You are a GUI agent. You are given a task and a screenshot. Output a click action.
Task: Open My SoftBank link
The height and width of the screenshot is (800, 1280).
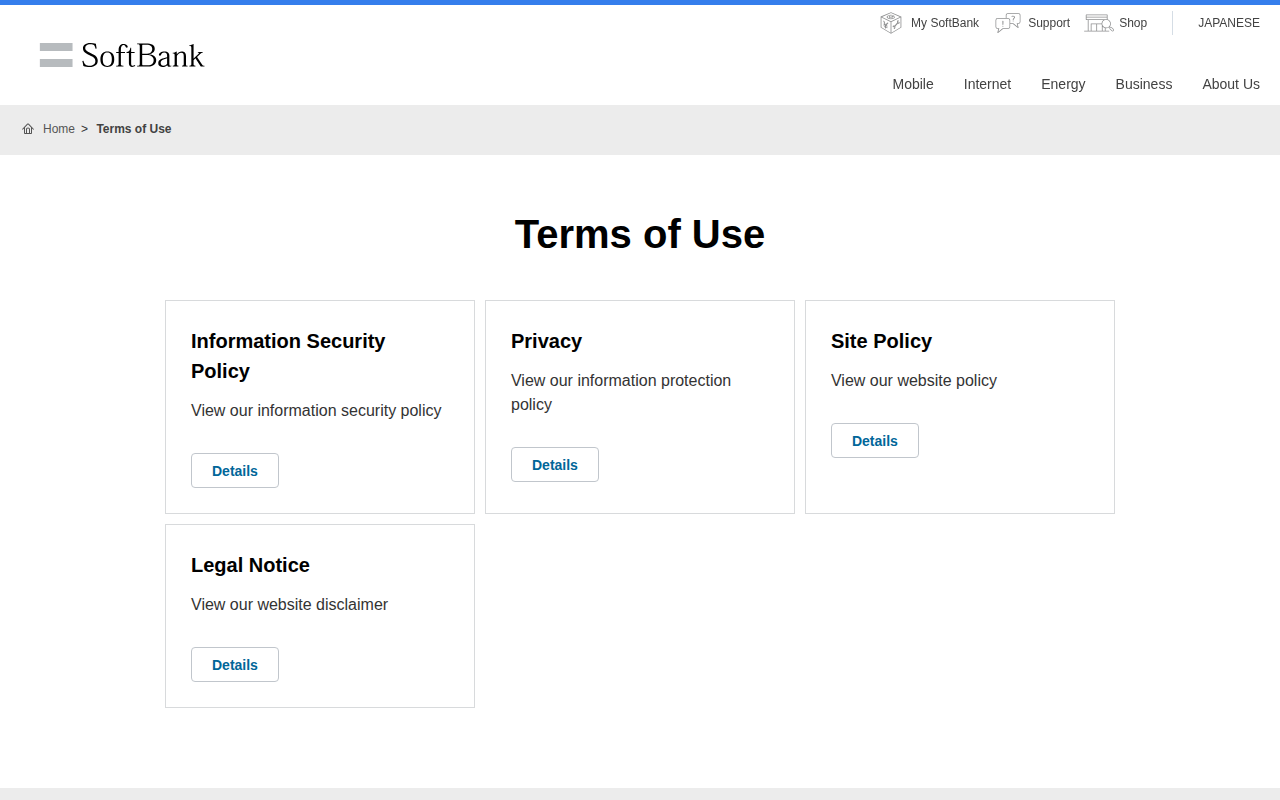pyautogui.click(x=945, y=23)
